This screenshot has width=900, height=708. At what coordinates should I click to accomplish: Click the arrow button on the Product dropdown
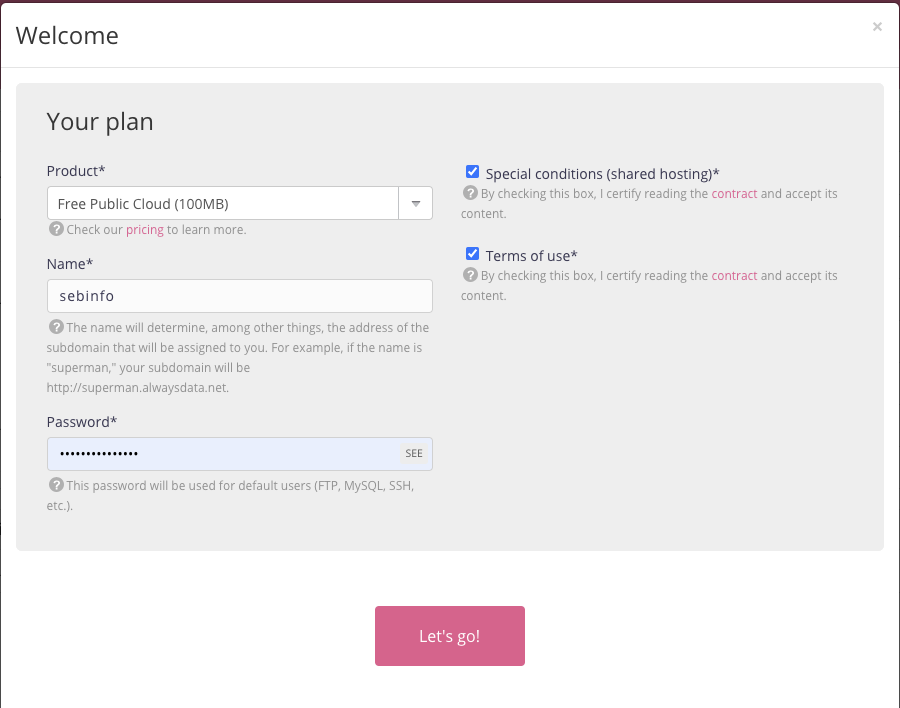pos(415,204)
